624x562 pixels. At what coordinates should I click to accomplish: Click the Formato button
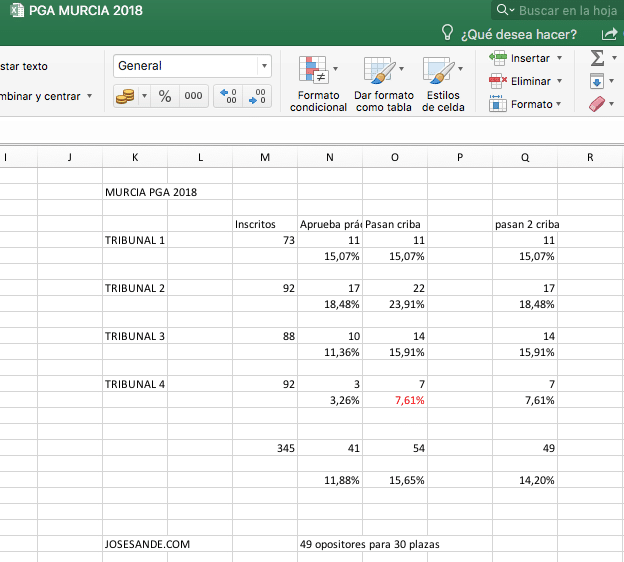point(525,104)
